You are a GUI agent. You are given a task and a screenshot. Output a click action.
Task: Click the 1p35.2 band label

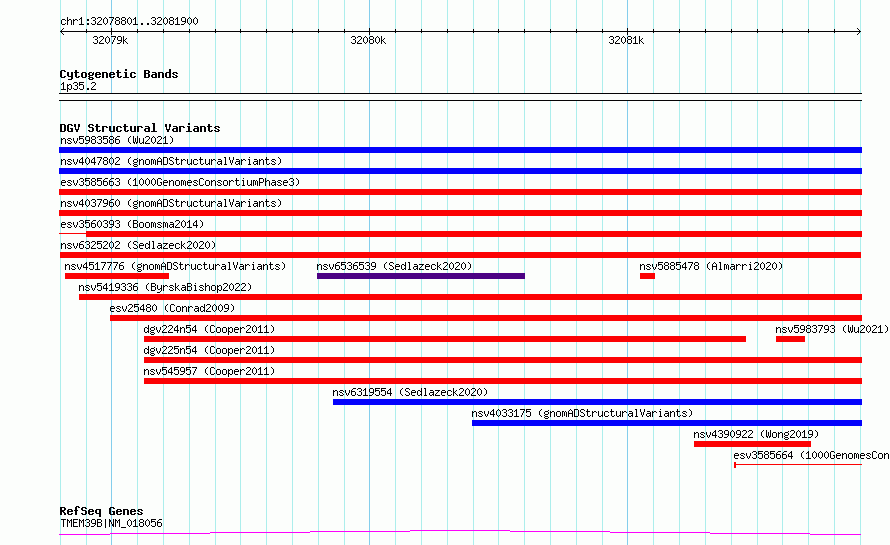pyautogui.click(x=78, y=86)
